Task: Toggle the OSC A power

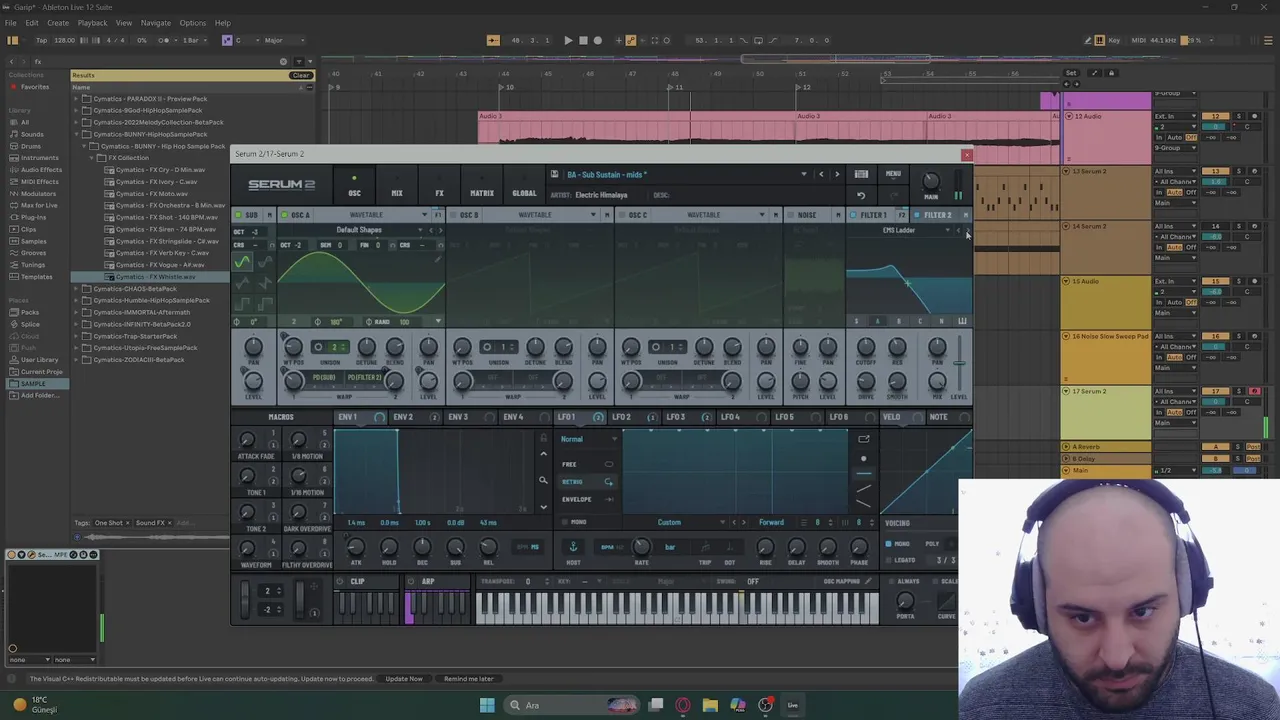Action: [x=285, y=215]
